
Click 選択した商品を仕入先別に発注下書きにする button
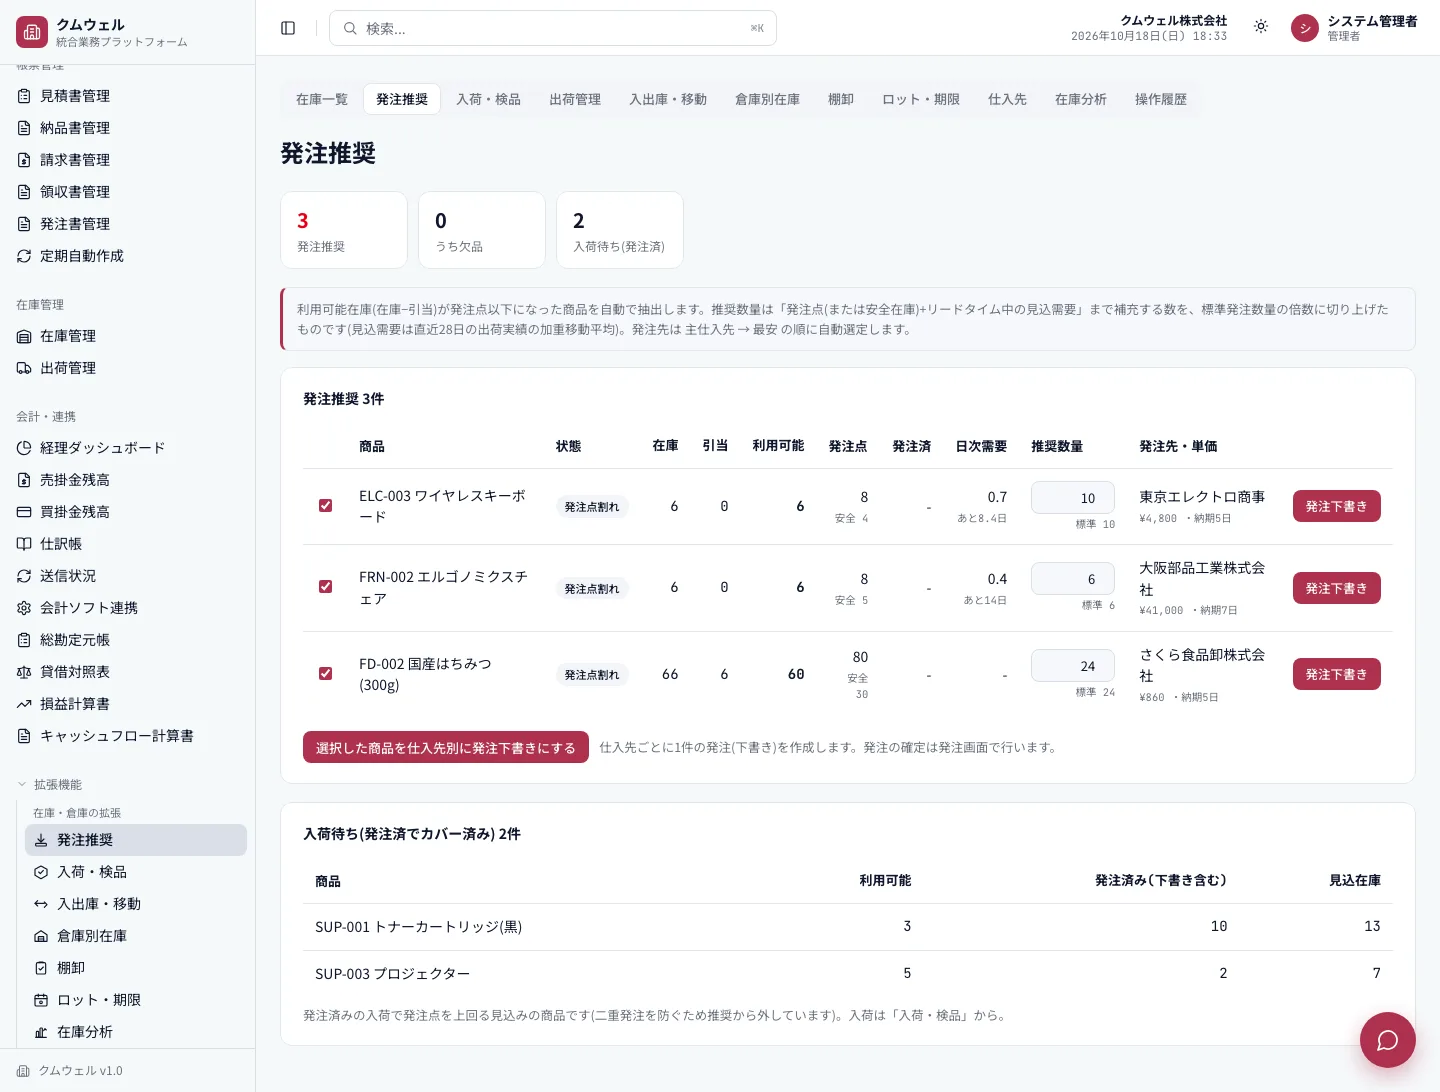[x=445, y=748]
